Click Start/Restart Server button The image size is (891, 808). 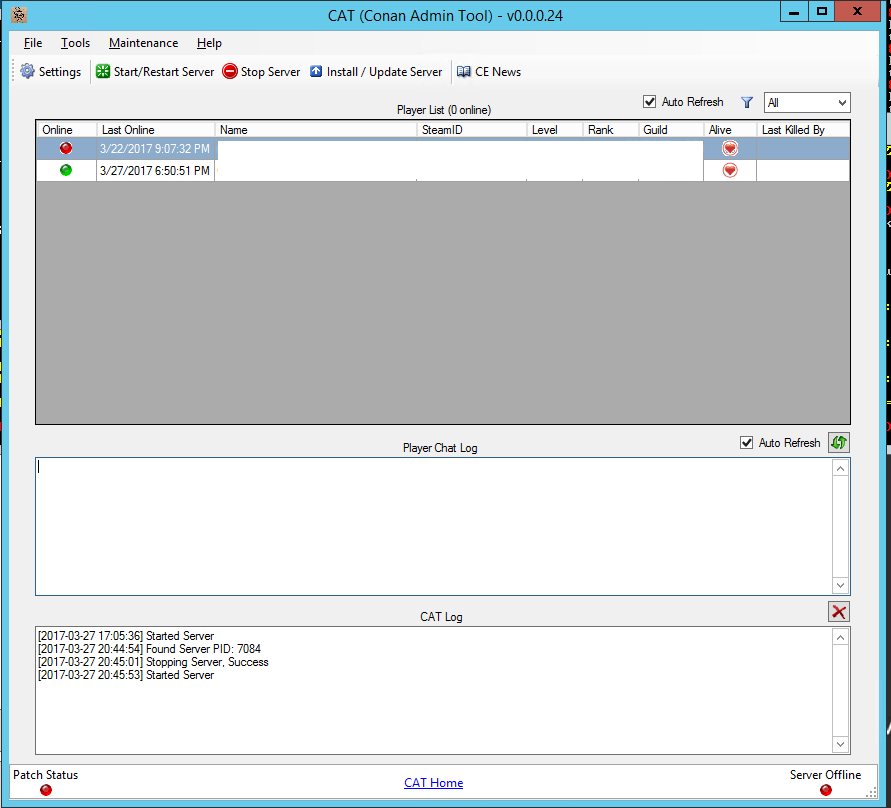point(155,72)
